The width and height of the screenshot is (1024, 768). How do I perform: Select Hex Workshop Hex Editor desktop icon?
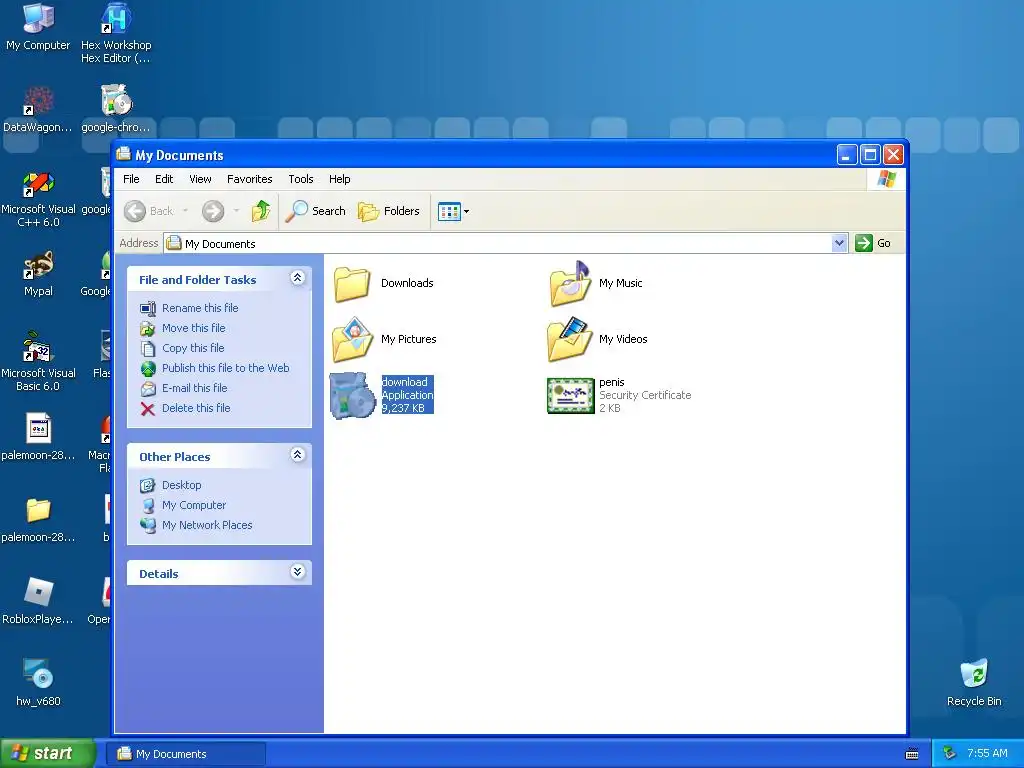[116, 33]
